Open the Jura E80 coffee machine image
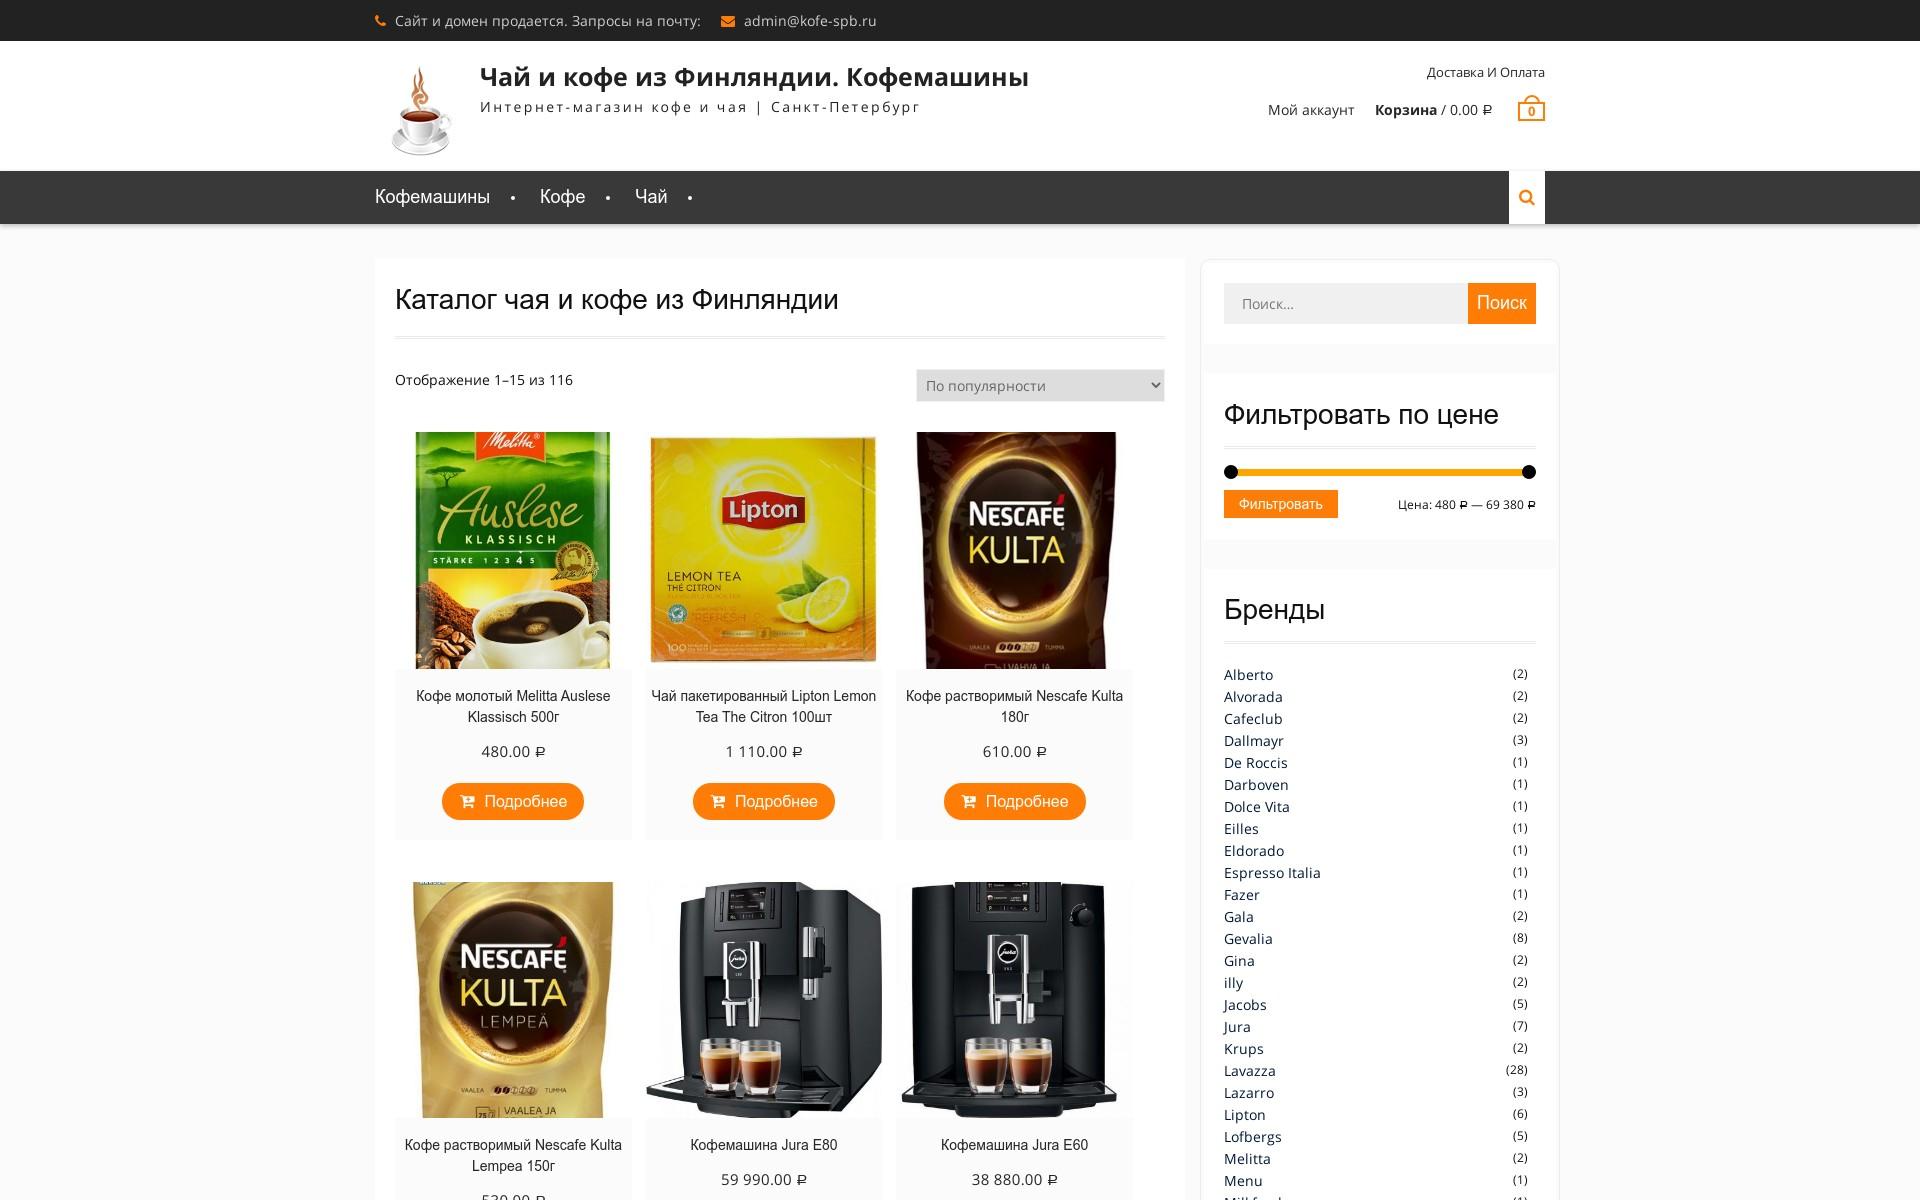 pyautogui.click(x=764, y=1000)
